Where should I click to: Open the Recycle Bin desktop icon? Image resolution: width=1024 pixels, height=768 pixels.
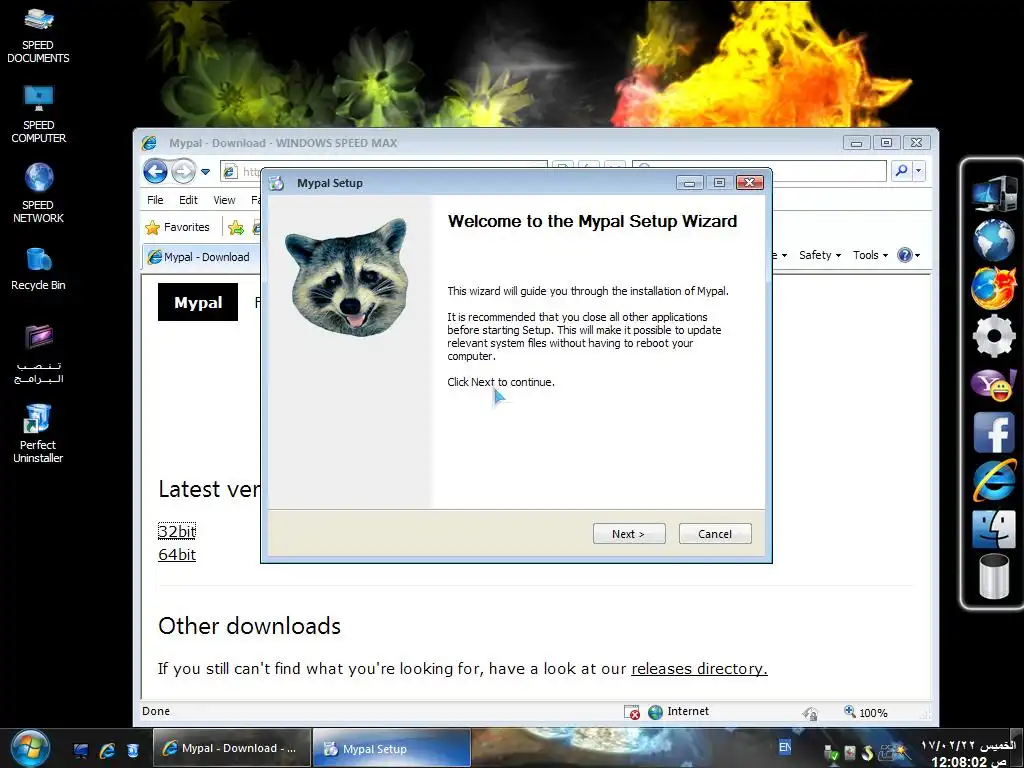[38, 269]
